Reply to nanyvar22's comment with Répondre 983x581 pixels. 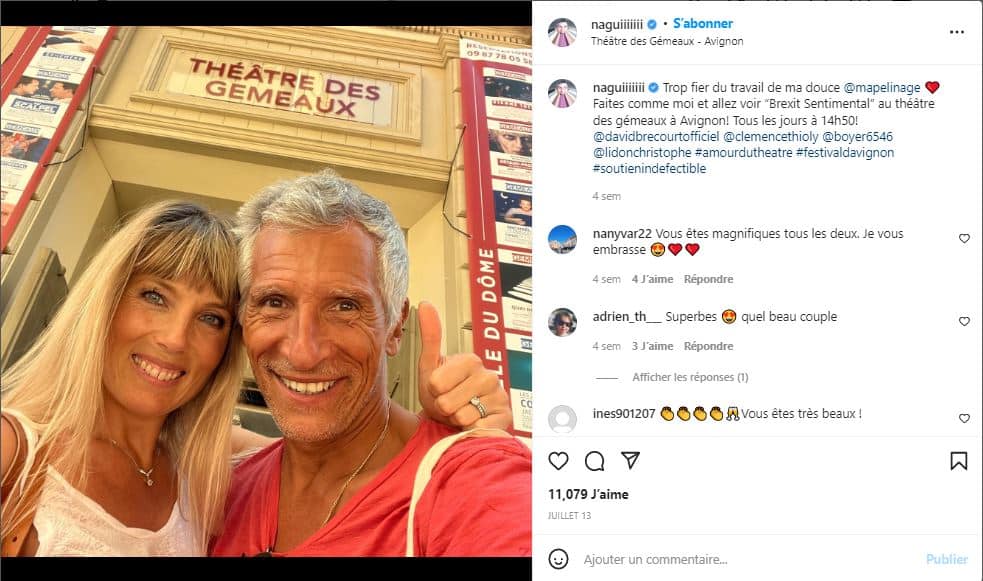point(708,279)
